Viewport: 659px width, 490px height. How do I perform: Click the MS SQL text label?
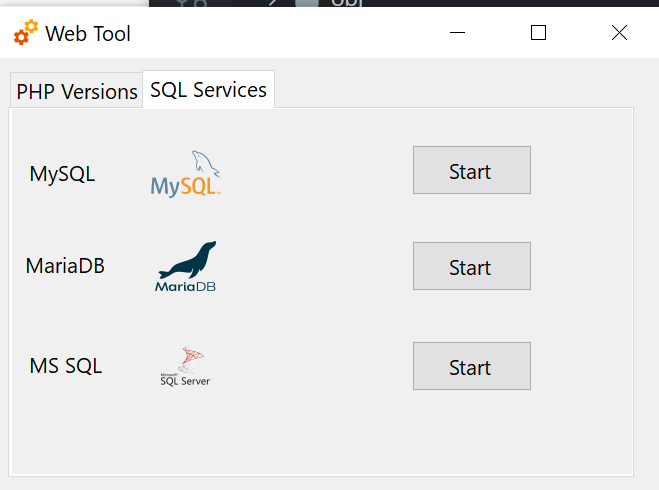click(66, 366)
